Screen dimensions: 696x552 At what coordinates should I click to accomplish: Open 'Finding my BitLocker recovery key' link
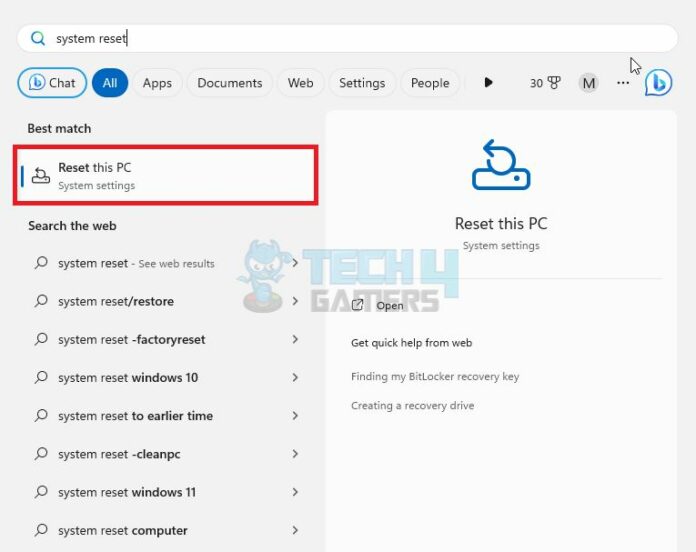click(x=434, y=377)
